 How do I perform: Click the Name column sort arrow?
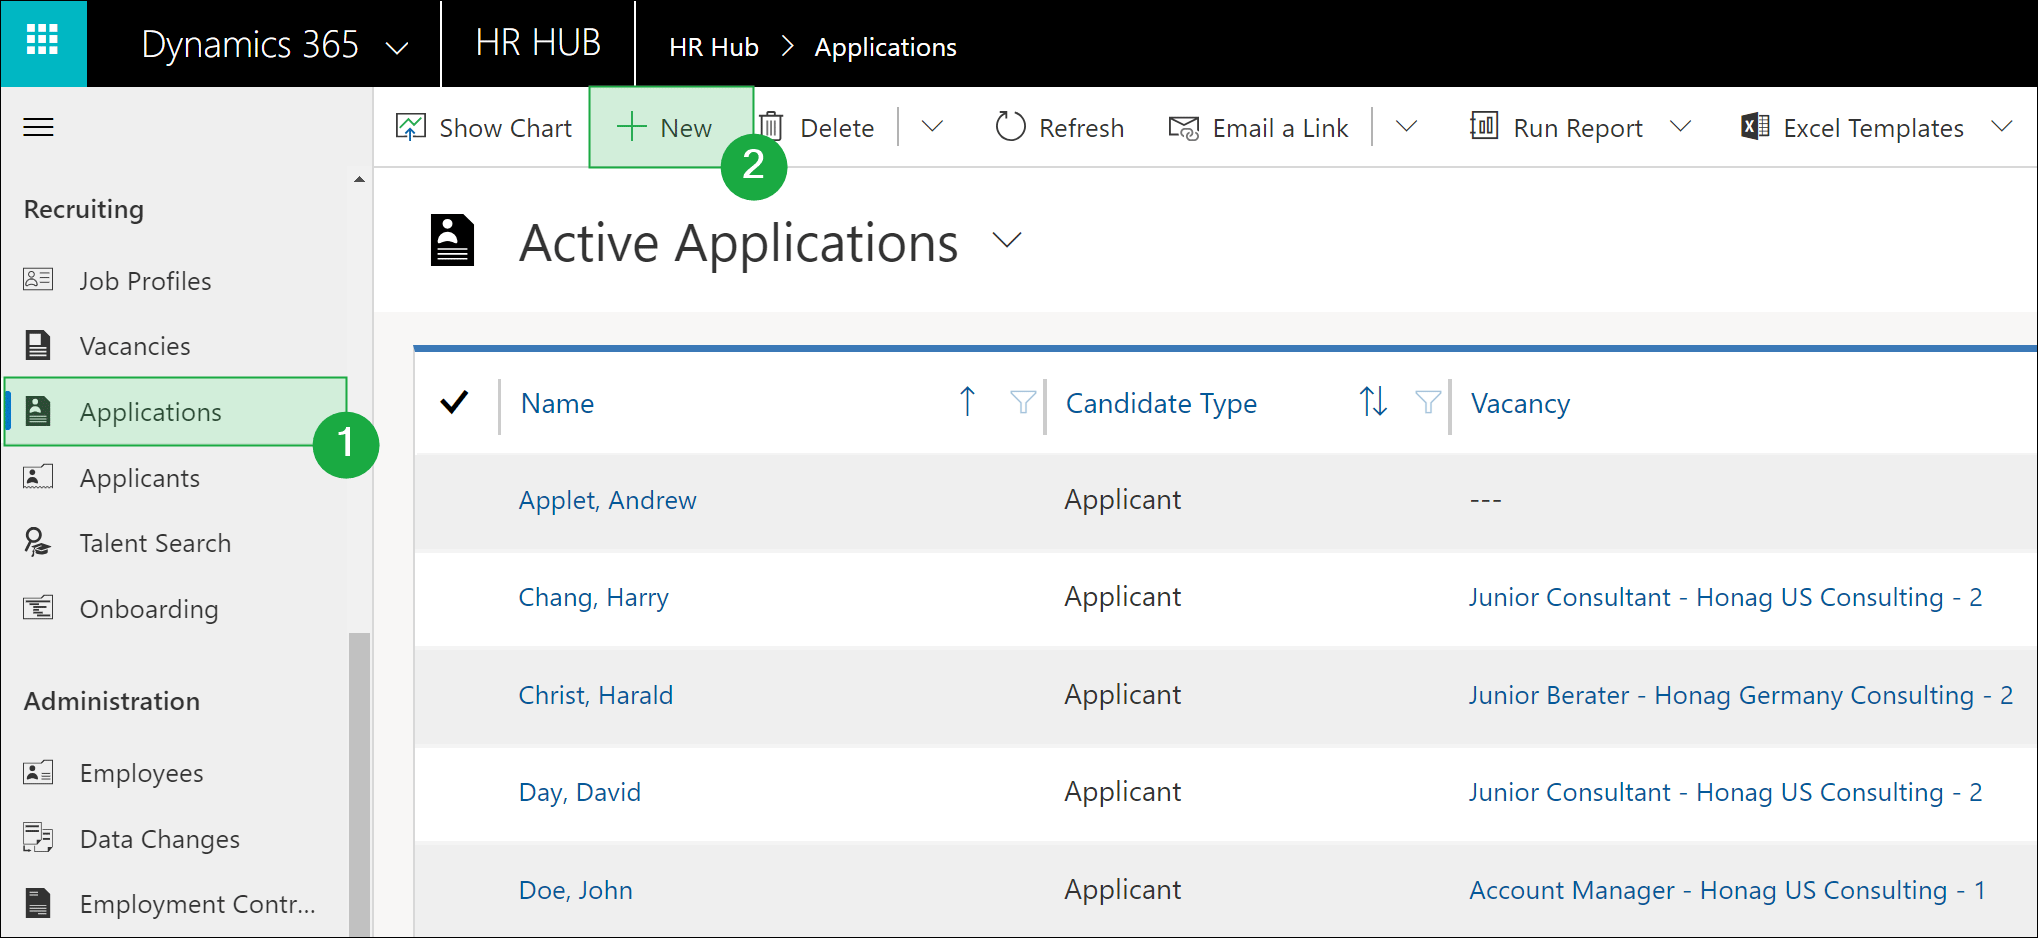967,402
